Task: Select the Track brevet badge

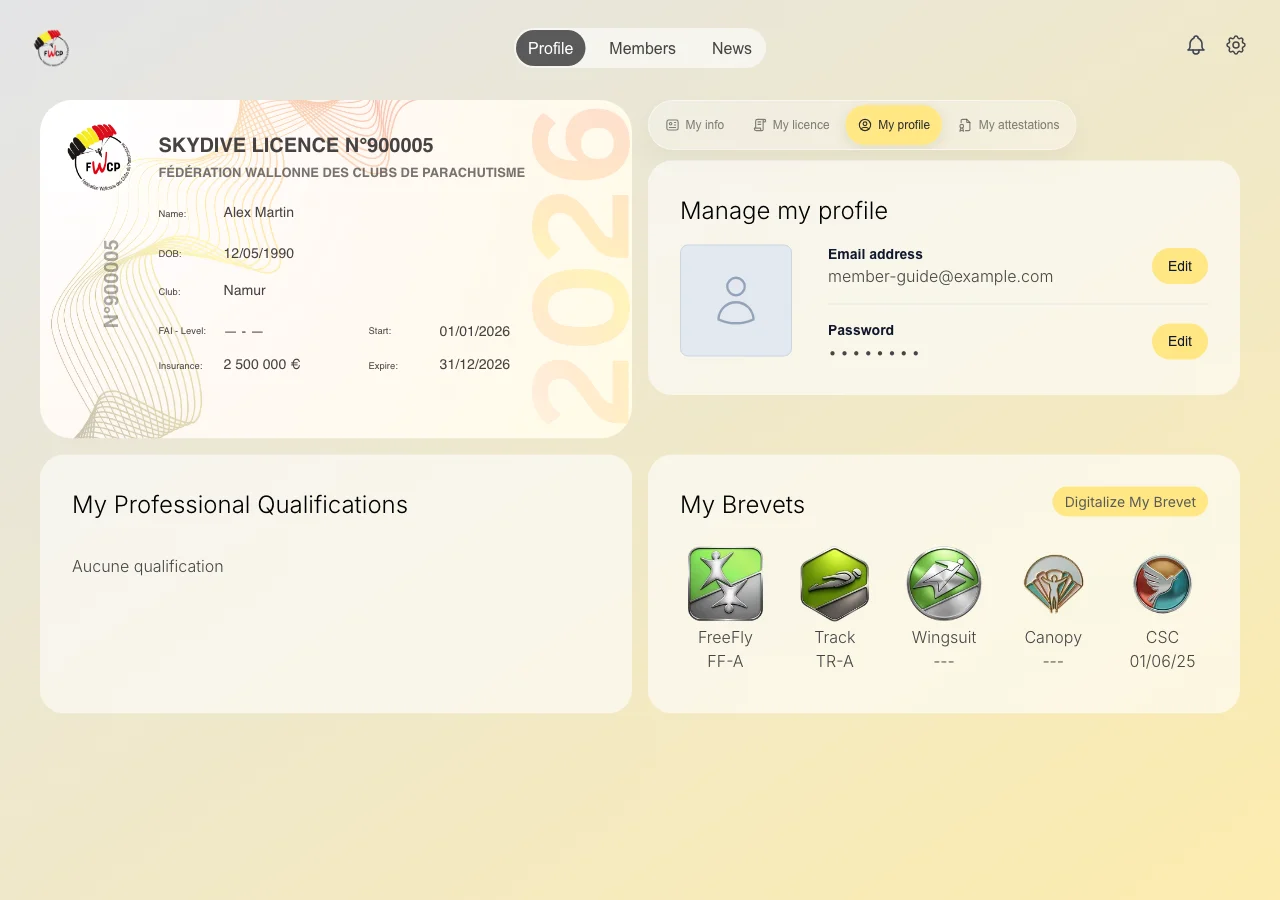Action: pos(835,584)
